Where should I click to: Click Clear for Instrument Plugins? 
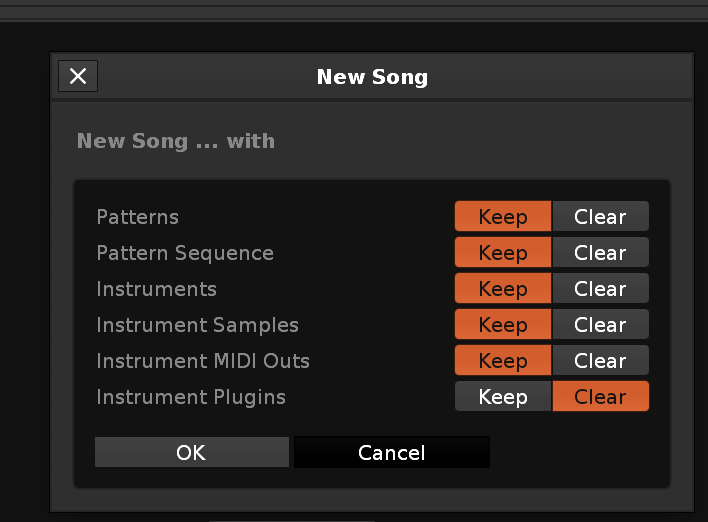[x=600, y=397]
